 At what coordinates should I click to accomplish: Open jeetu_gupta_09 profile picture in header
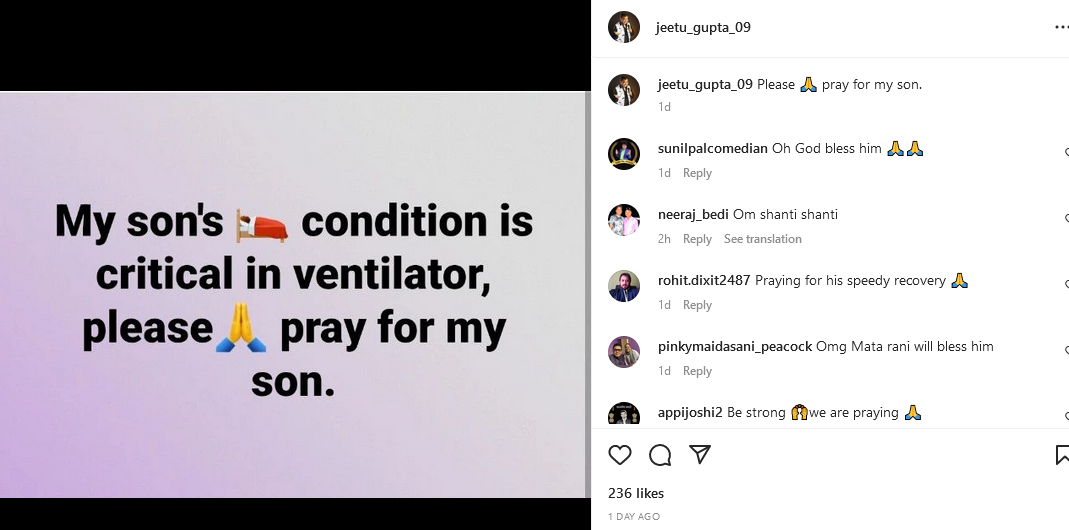[624, 27]
